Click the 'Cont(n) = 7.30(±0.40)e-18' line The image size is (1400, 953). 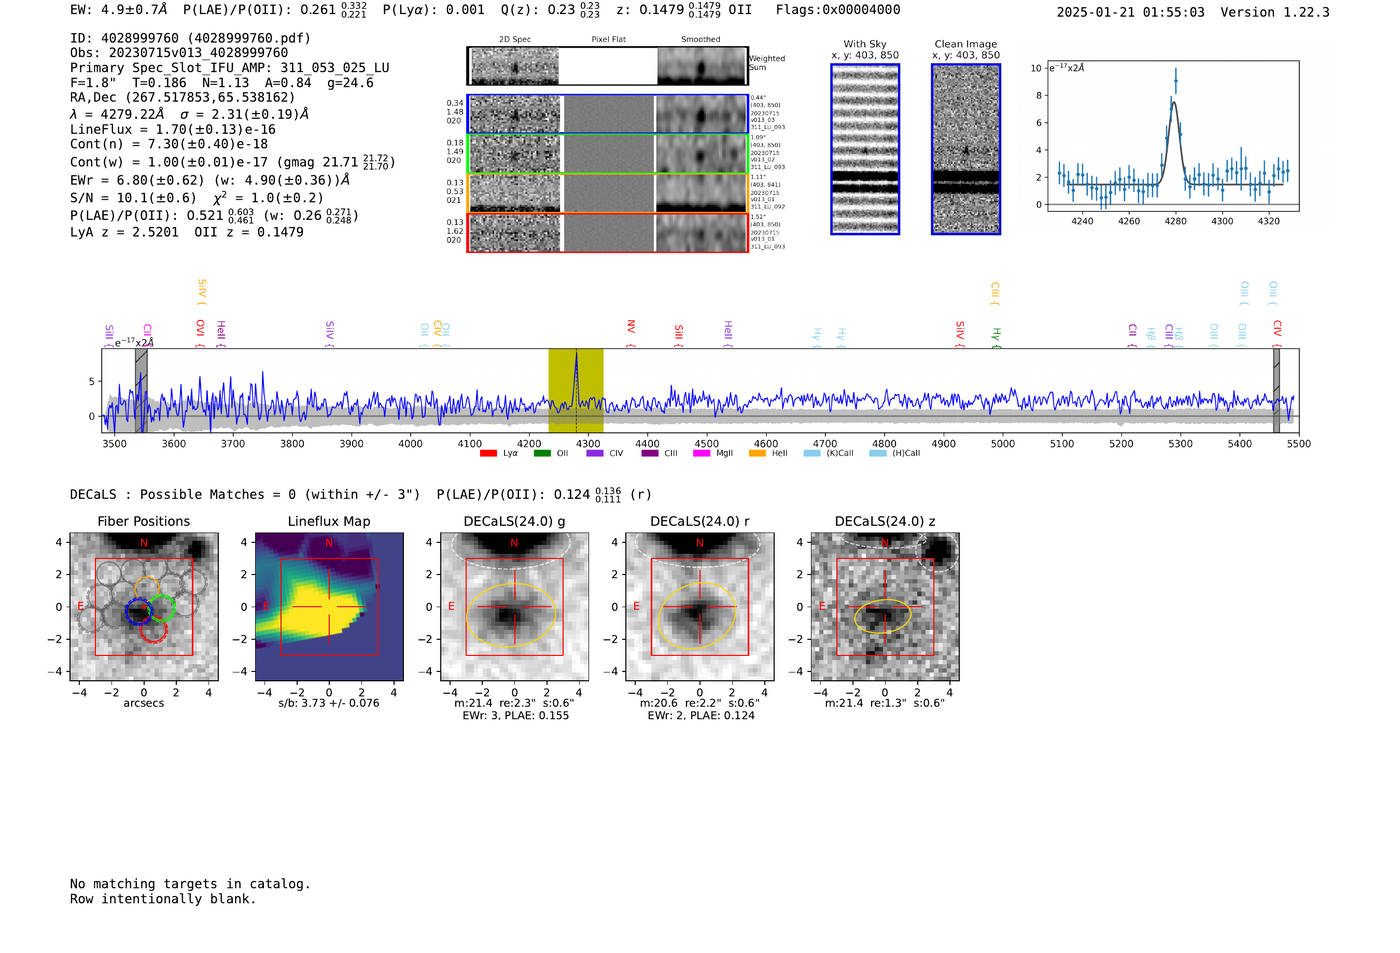(x=169, y=144)
